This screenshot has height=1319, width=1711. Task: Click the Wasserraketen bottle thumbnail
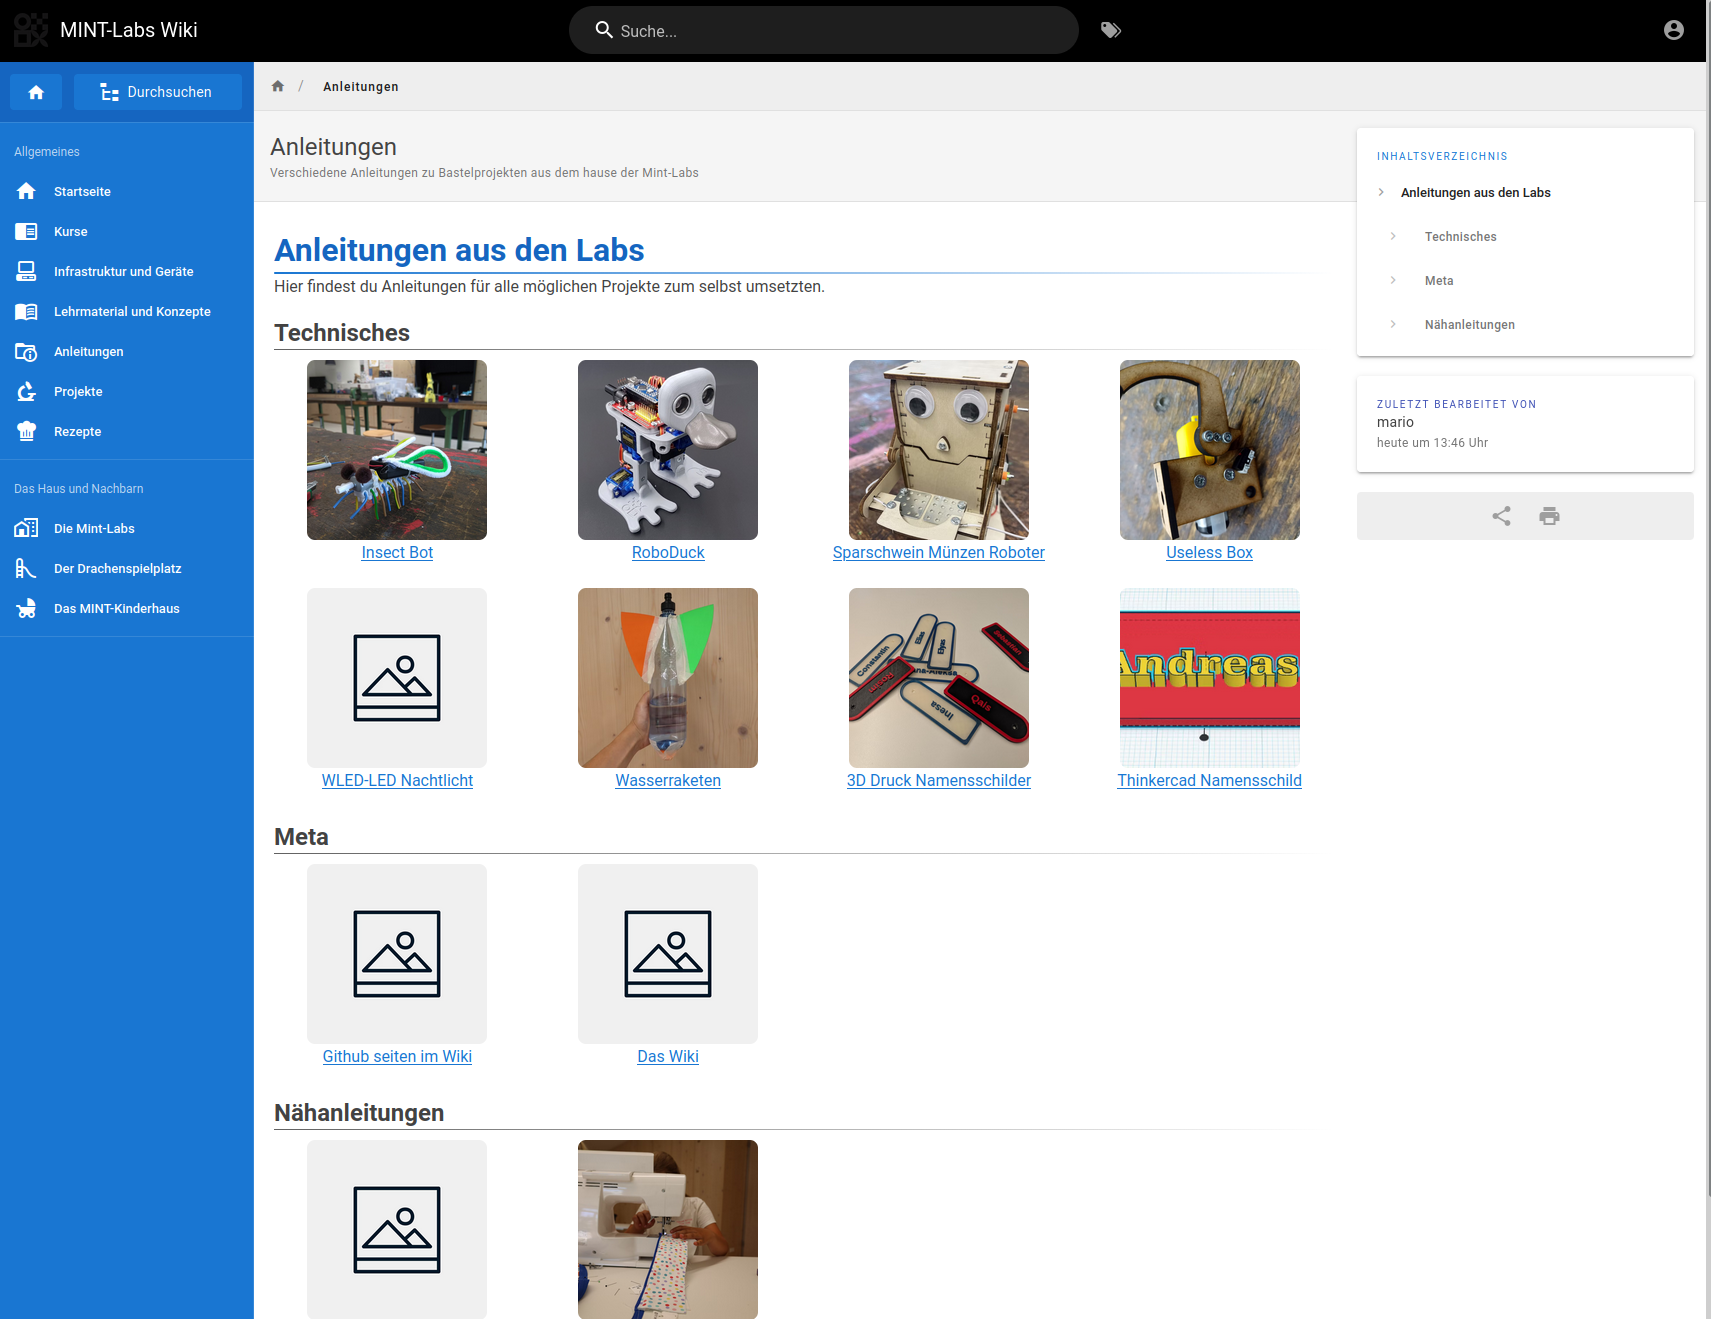tap(668, 678)
